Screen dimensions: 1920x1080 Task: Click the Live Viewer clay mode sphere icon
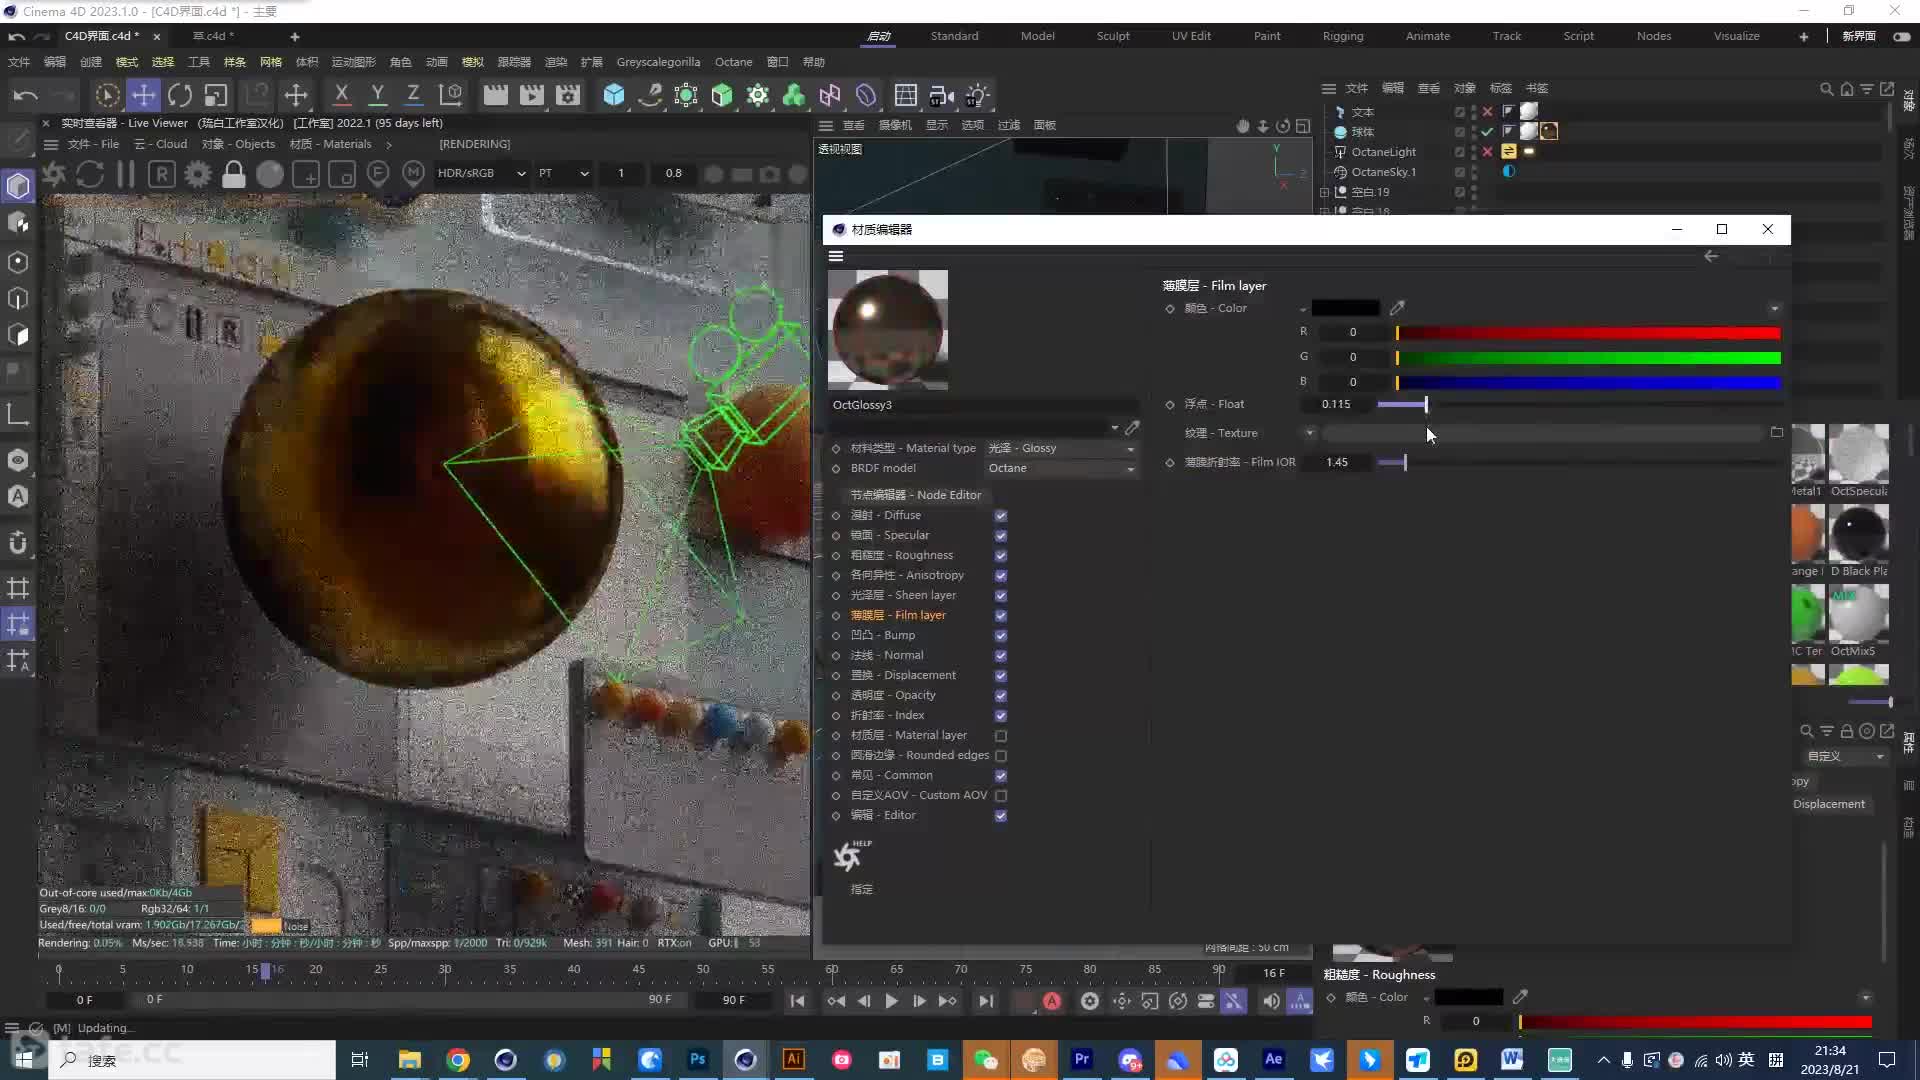click(x=270, y=174)
